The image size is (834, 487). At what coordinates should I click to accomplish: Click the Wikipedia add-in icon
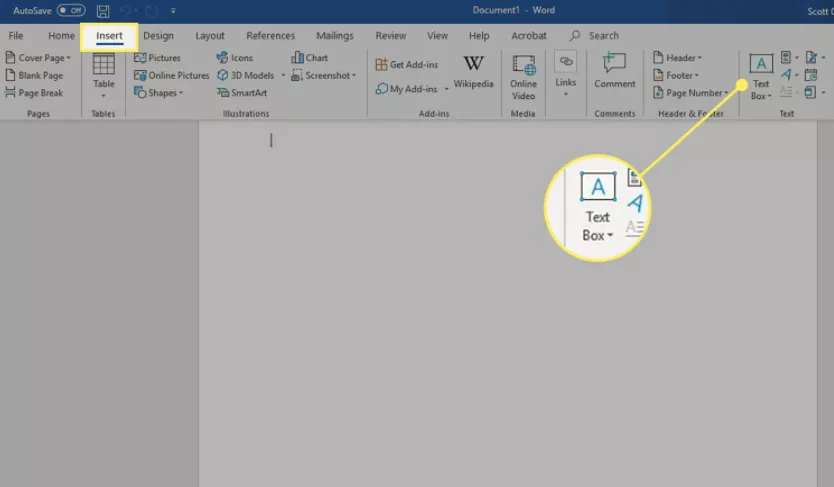click(473, 72)
